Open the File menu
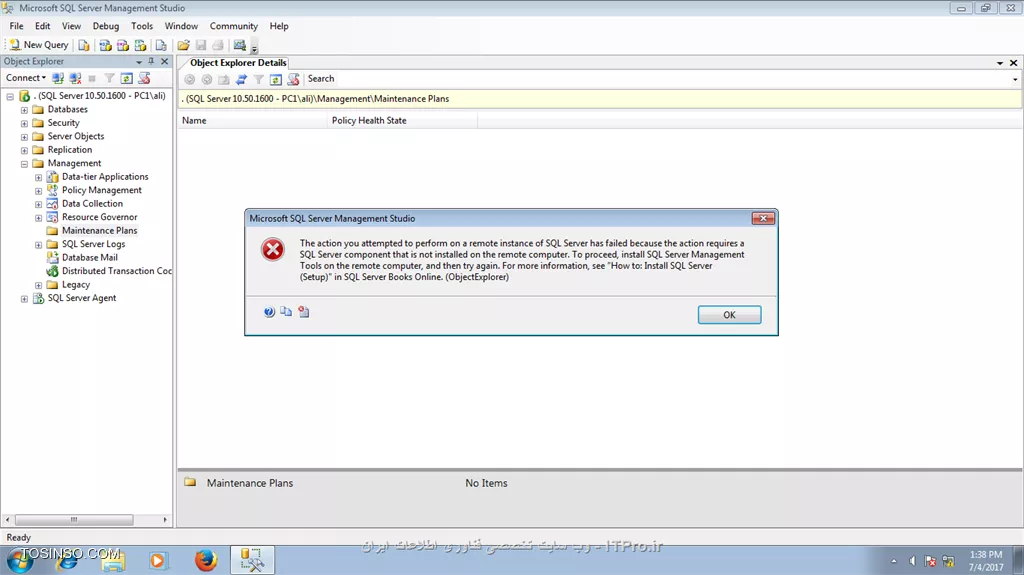Image resolution: width=1024 pixels, height=575 pixels. (x=16, y=26)
